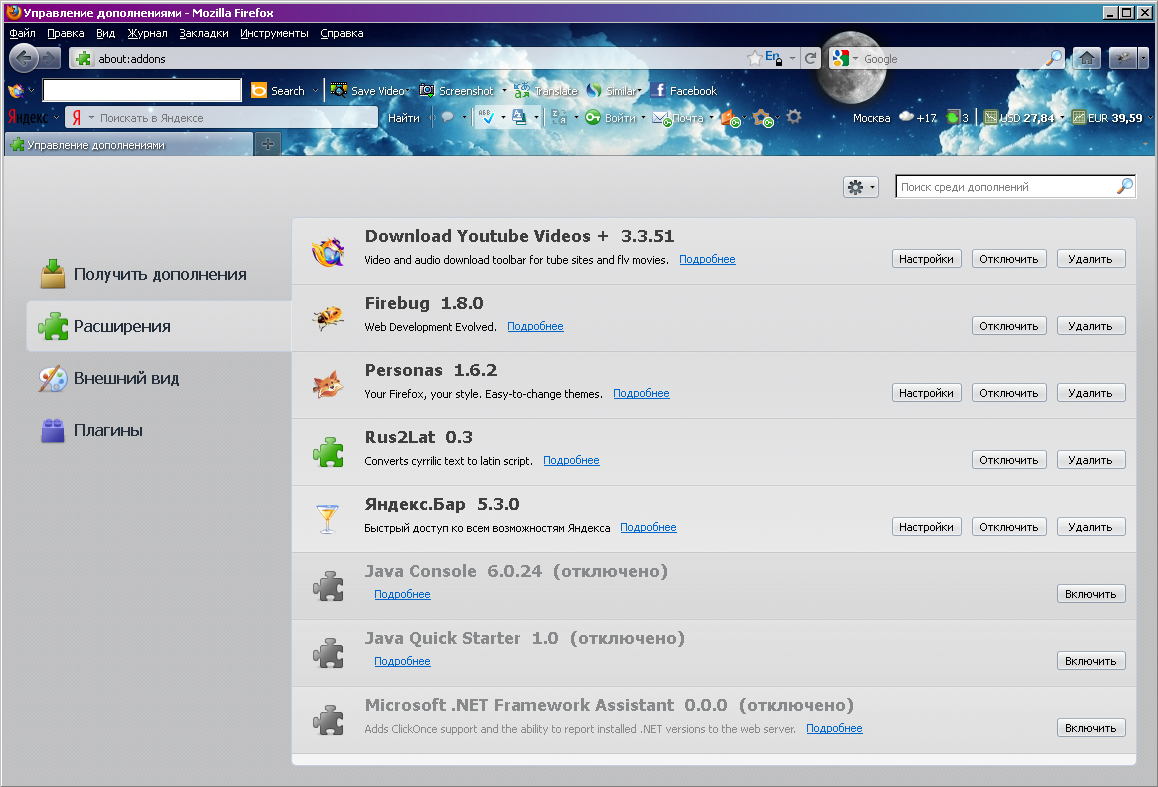Click the Save Video toolbar button
Screen dimensions: 1158x787
click(x=368, y=91)
